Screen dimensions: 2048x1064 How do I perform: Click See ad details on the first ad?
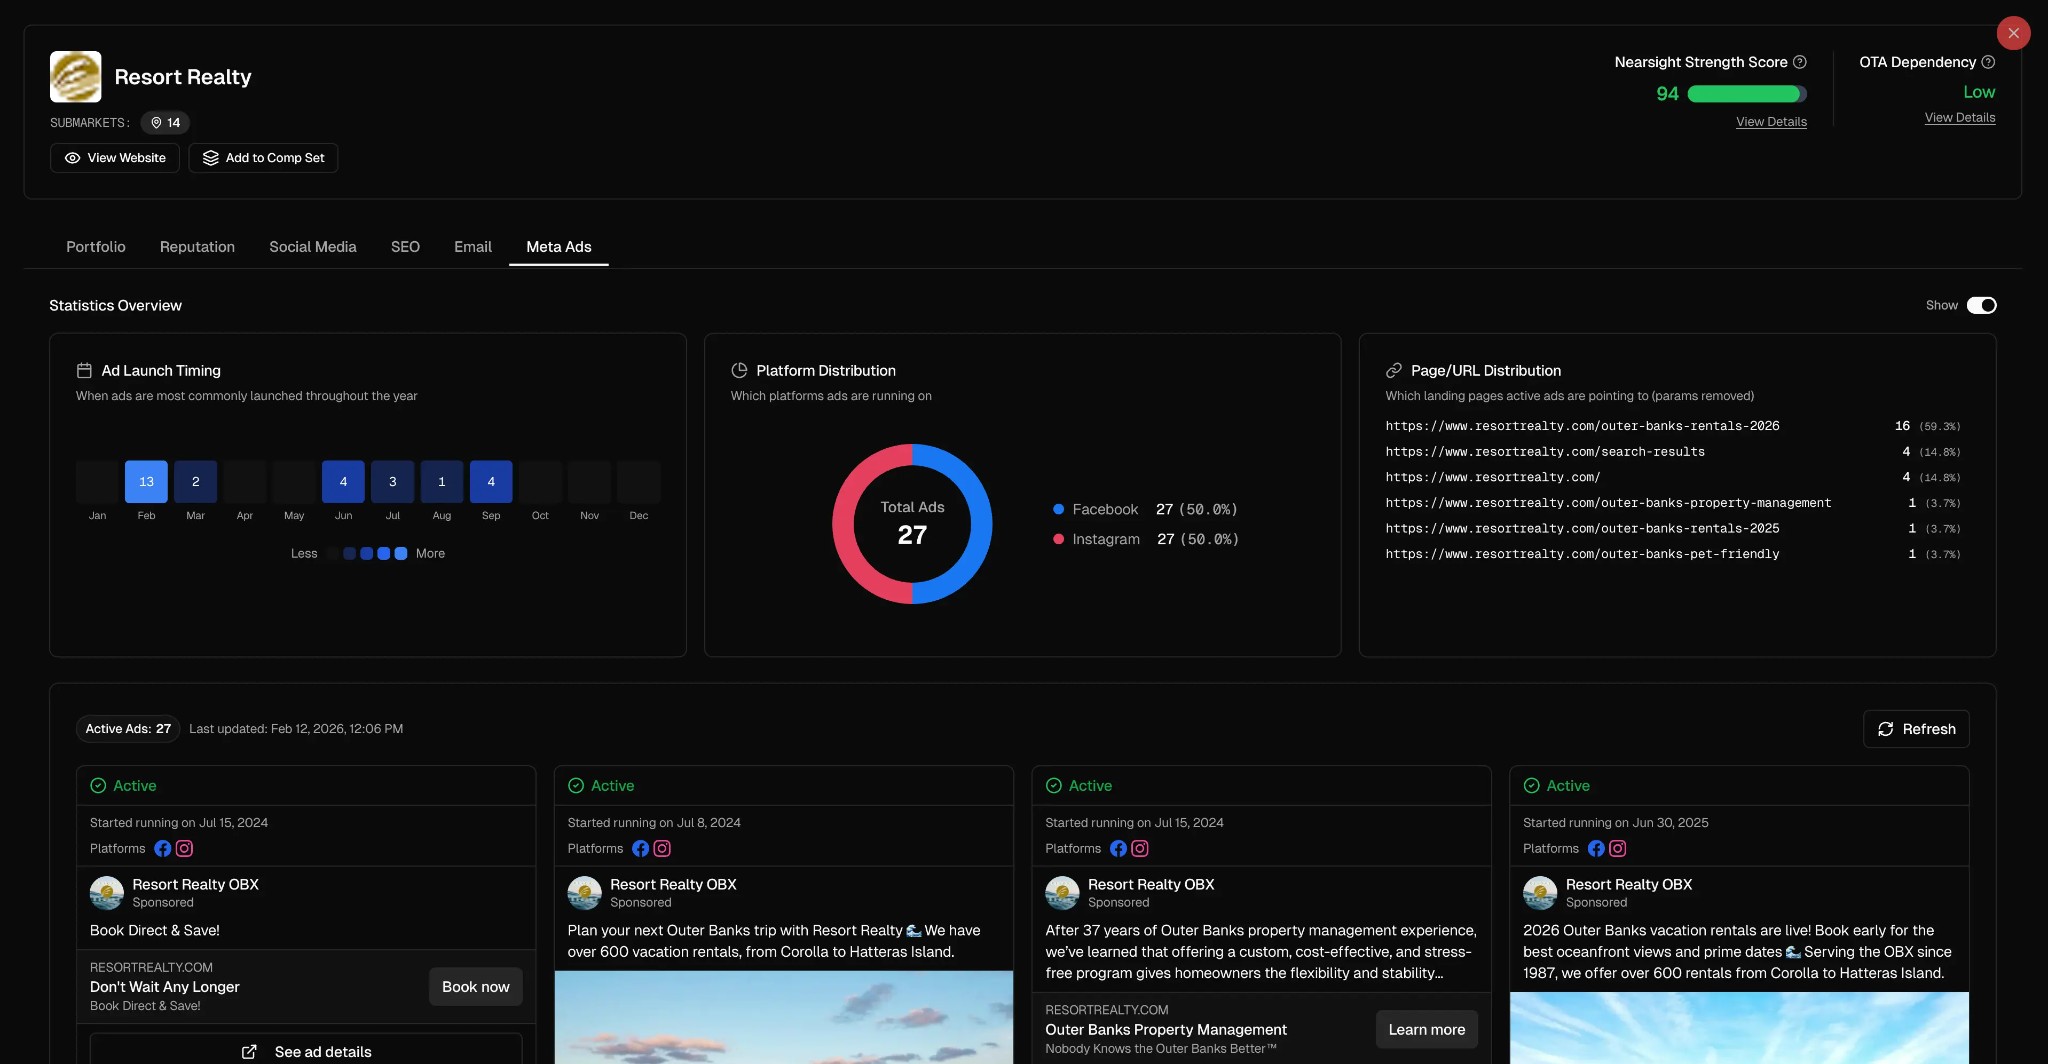tap(306, 1051)
